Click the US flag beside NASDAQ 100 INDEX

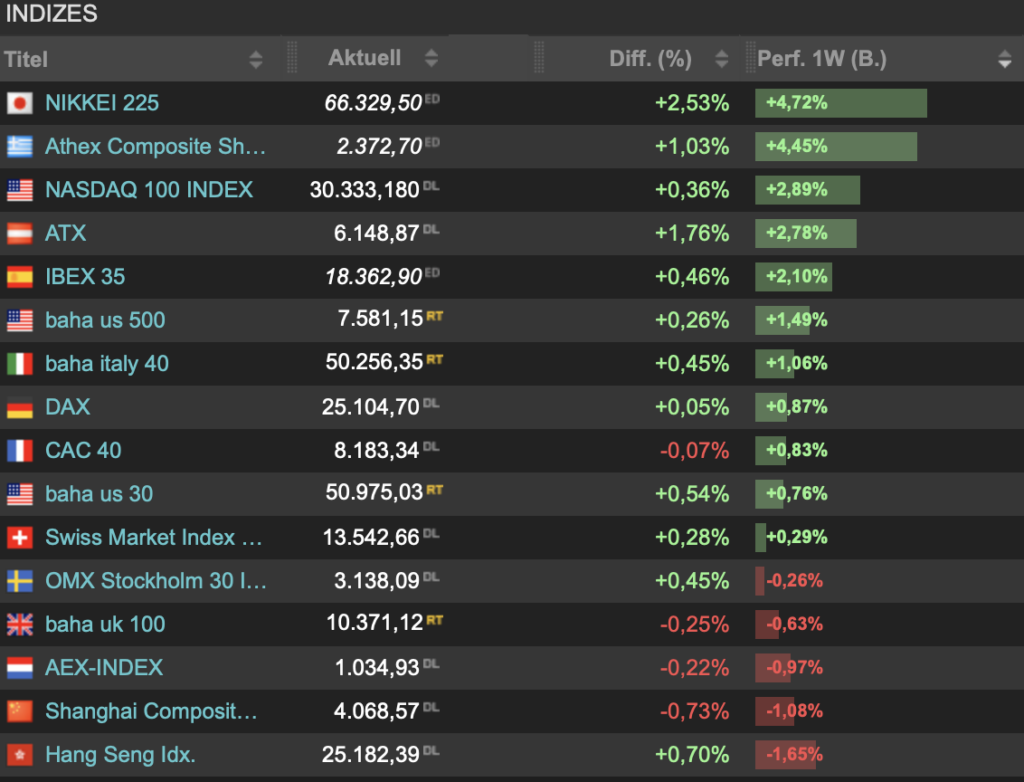pyautogui.click(x=20, y=189)
